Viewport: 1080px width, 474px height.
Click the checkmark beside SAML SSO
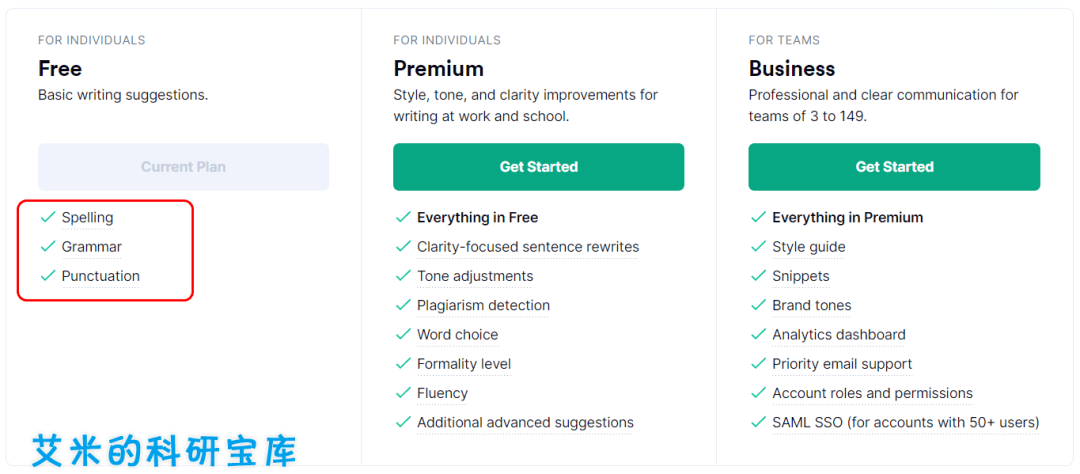[x=758, y=422]
